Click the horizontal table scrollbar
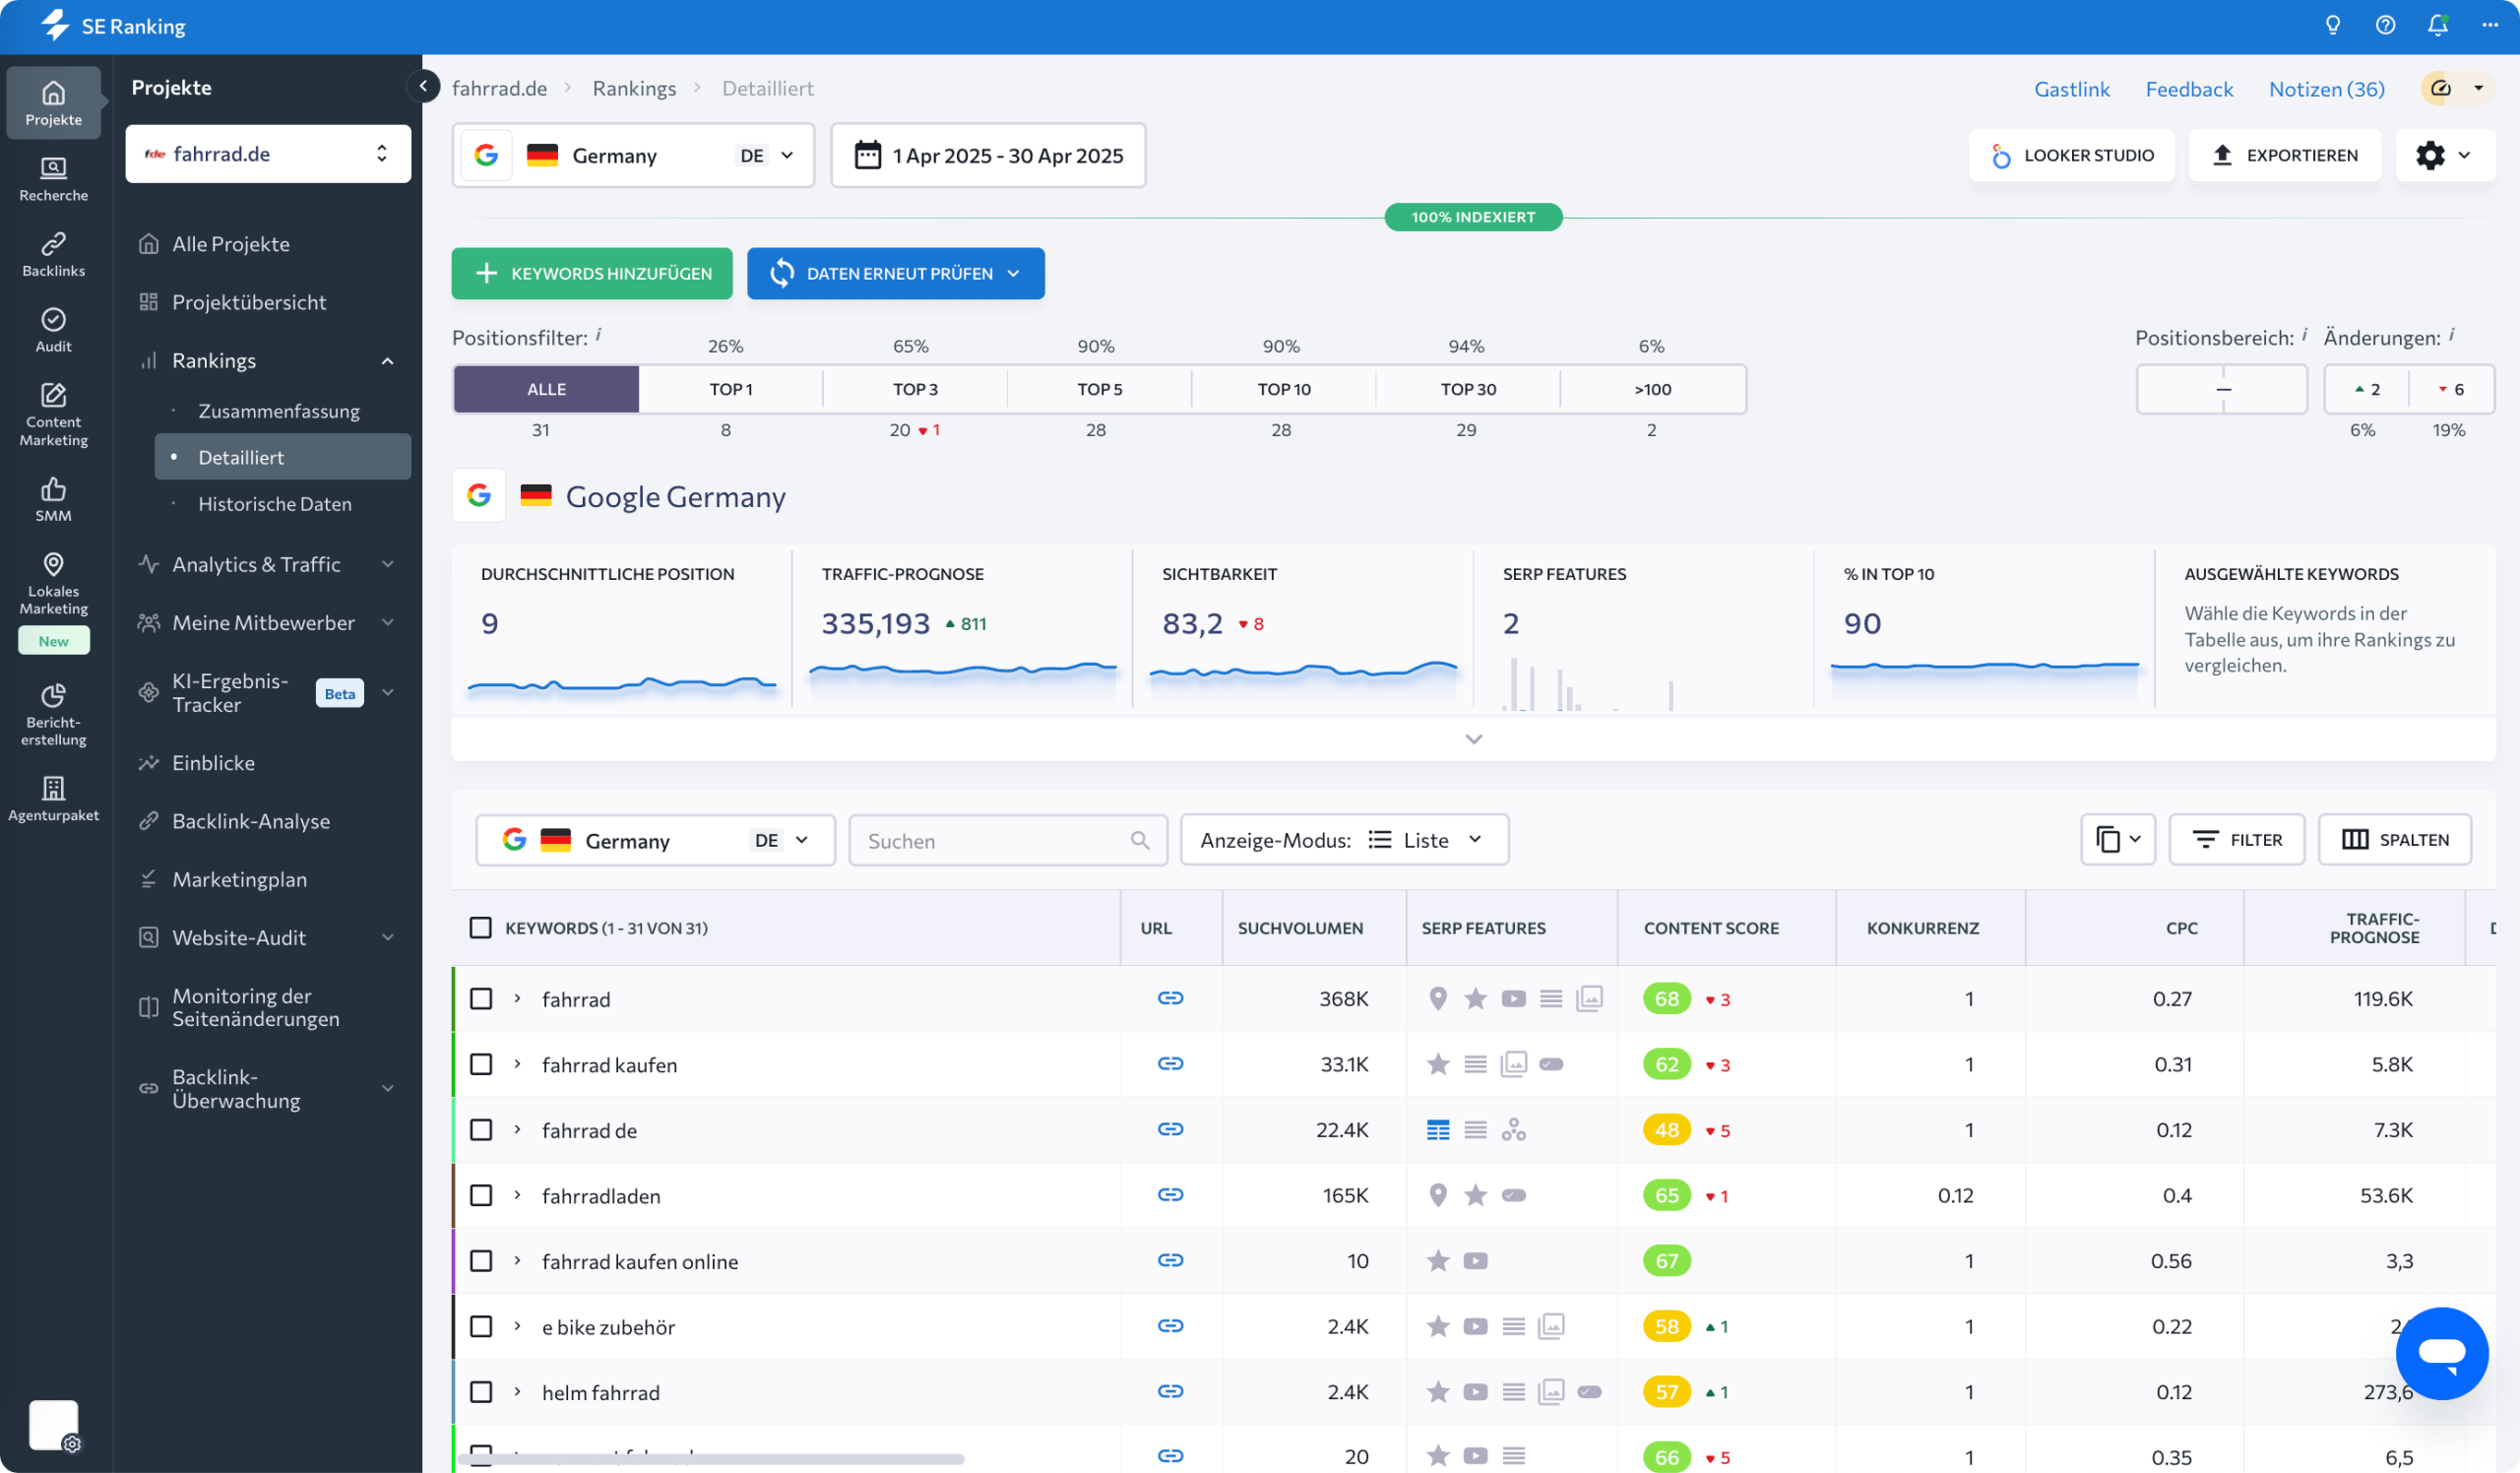 pyautogui.click(x=710, y=1459)
